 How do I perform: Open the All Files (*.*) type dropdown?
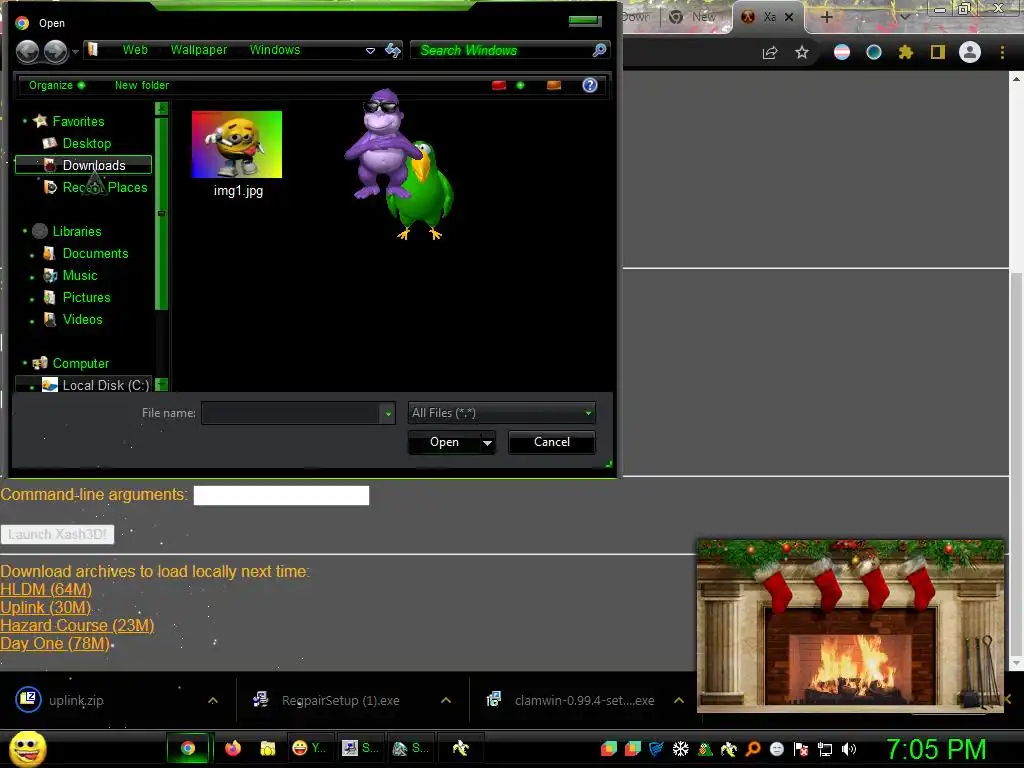coord(502,413)
